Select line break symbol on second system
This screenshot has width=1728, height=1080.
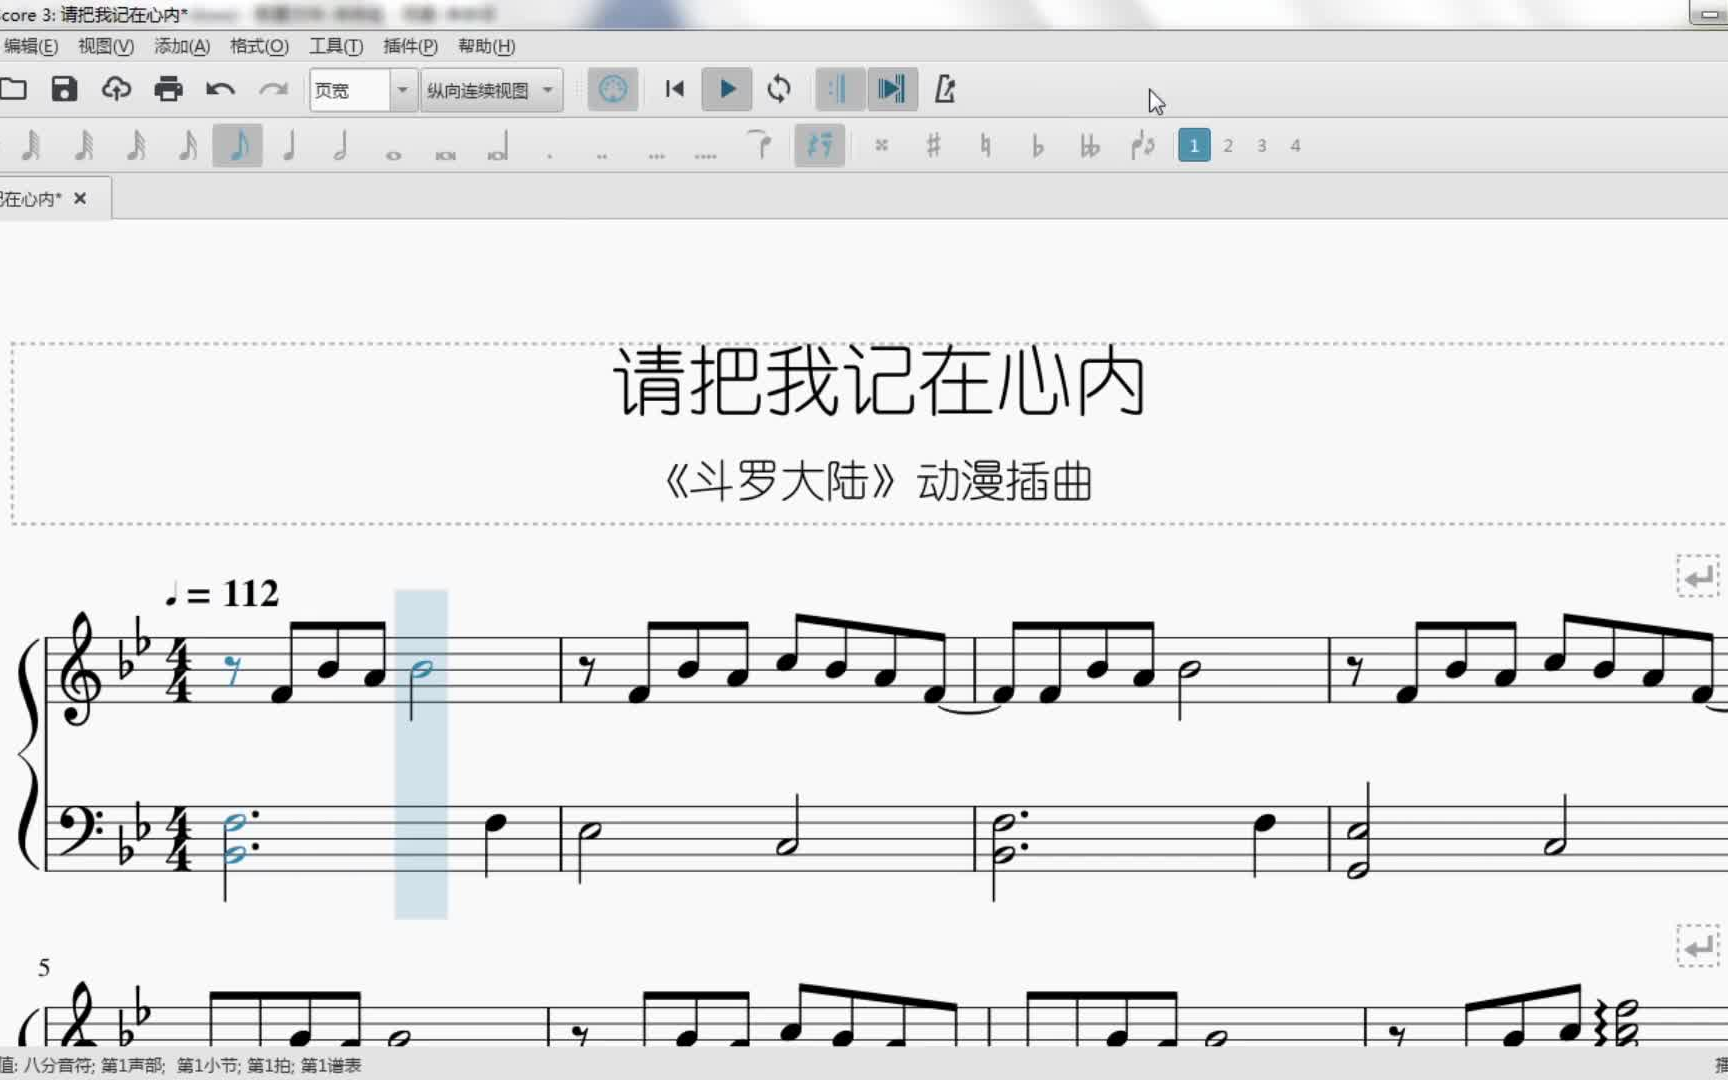point(1698,946)
